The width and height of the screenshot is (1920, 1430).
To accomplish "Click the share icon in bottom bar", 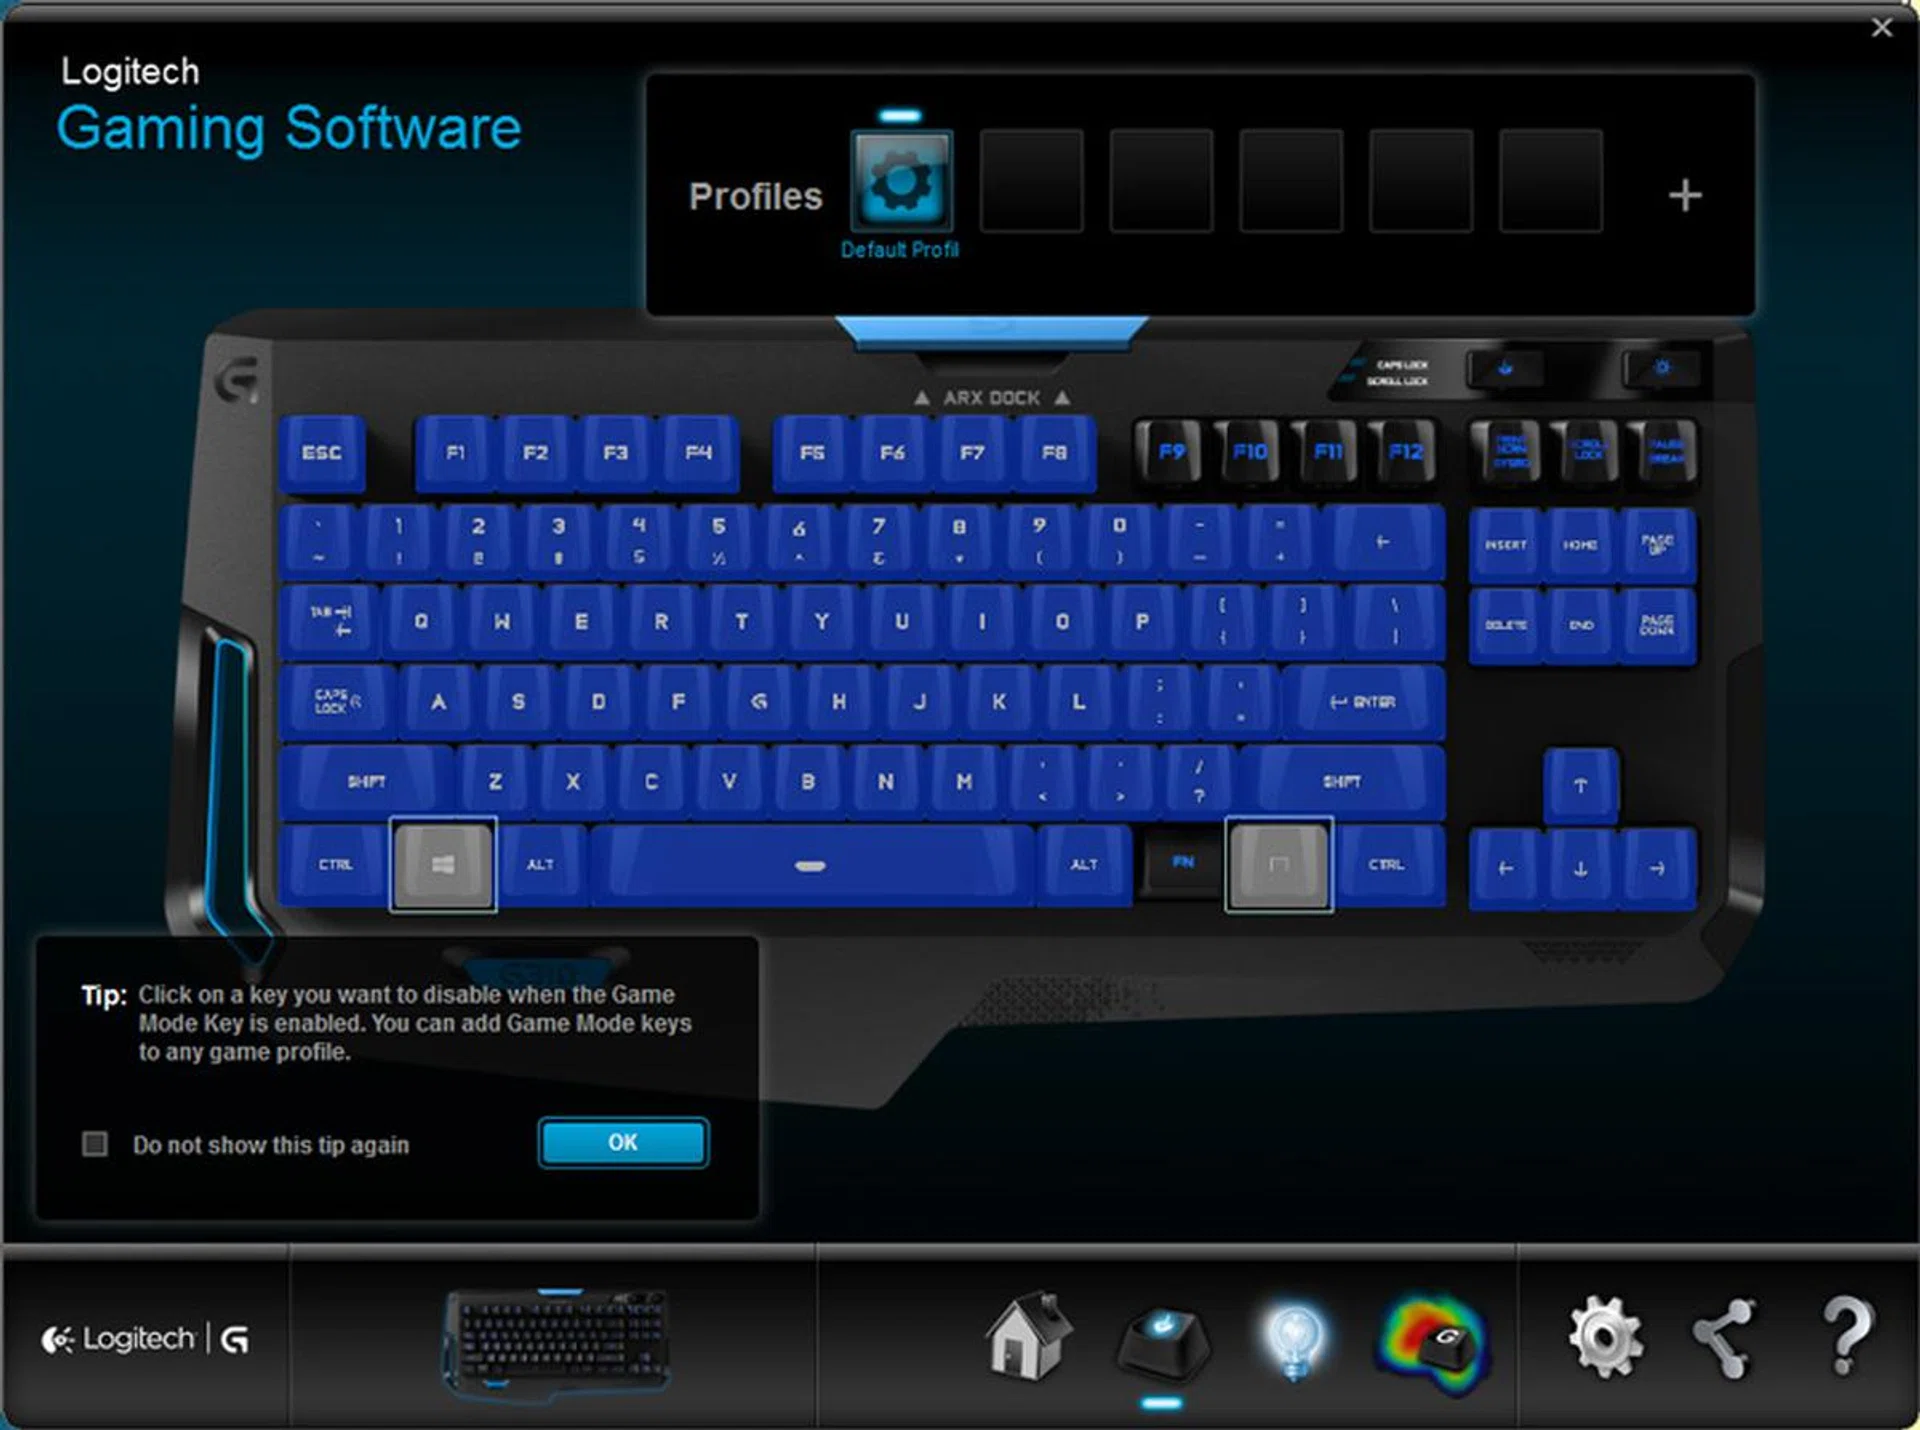I will [1723, 1338].
